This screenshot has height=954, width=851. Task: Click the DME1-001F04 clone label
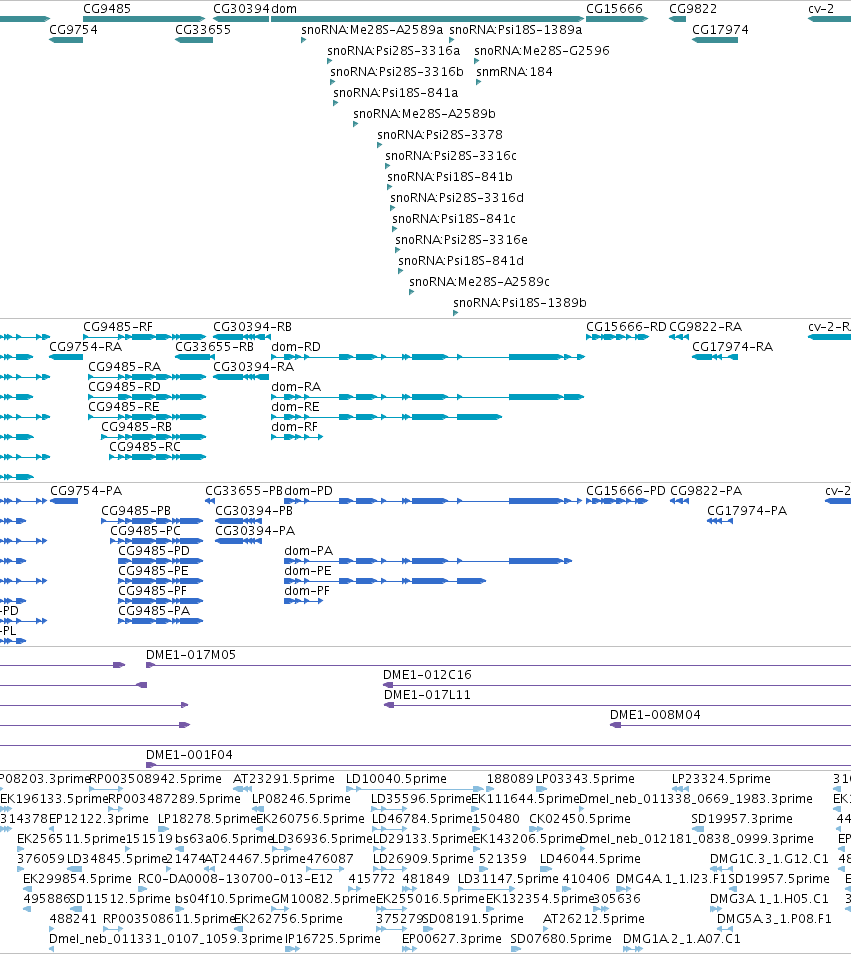tap(189, 754)
